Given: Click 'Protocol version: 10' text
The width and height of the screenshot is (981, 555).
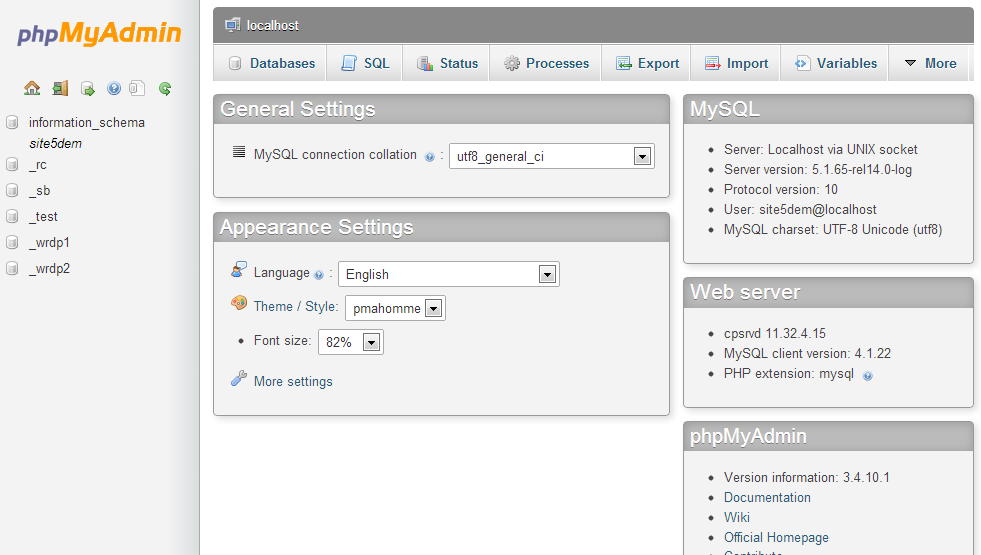Looking at the screenshot, I should pyautogui.click(x=781, y=190).
